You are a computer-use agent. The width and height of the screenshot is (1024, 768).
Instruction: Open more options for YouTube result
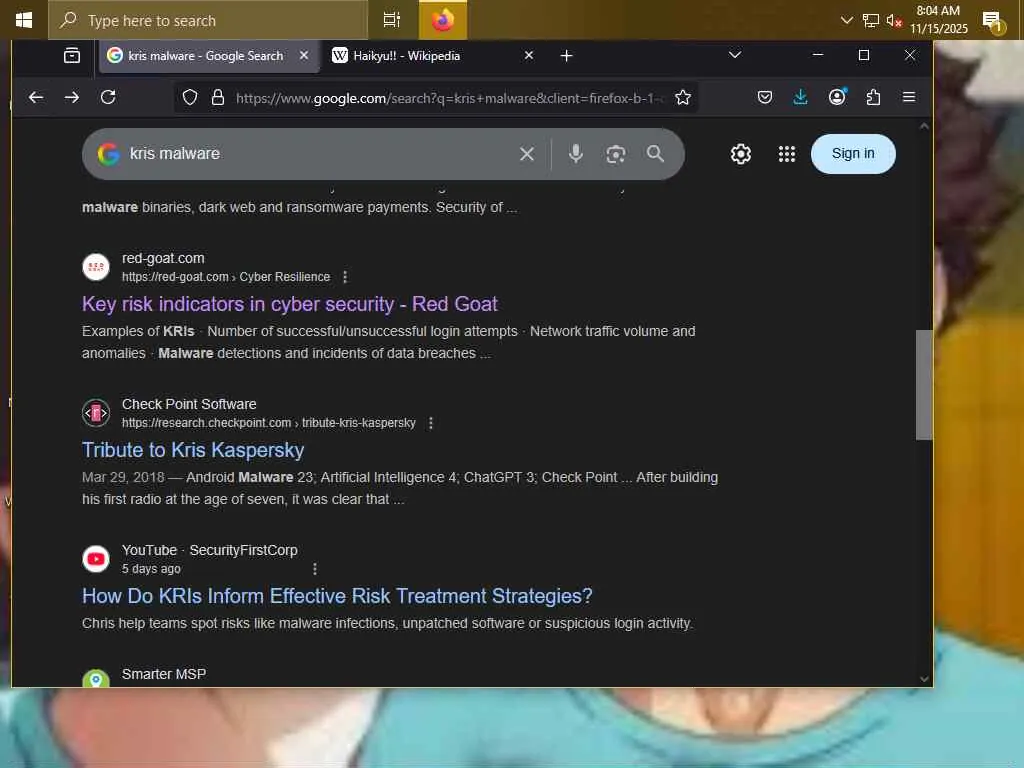315,569
